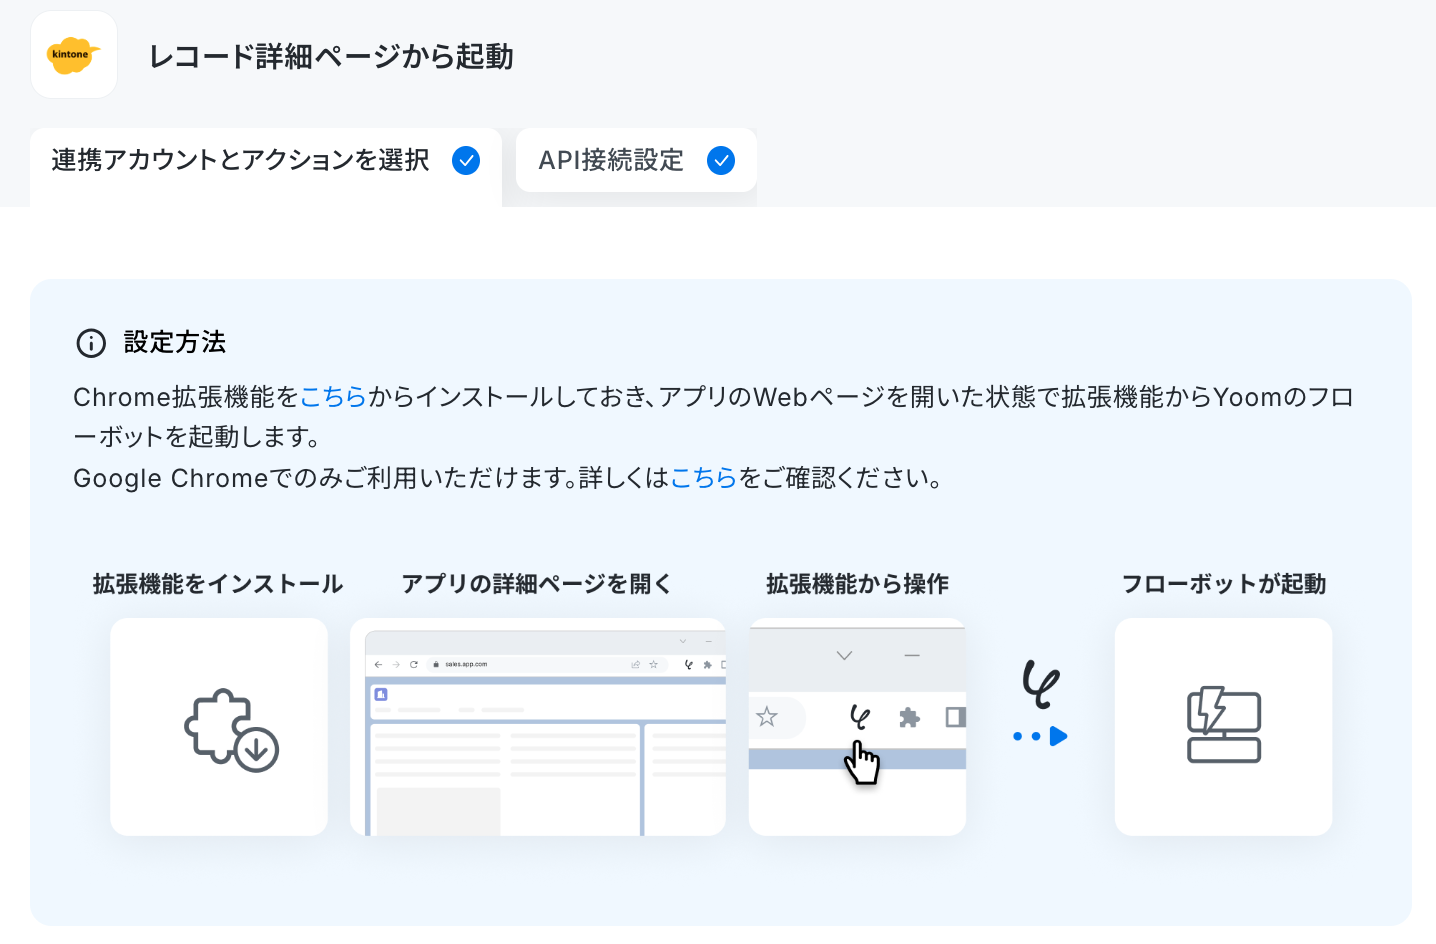The image size is (1436, 944).
Task: Click the レコード詳細ページから起動 heading
Action: (x=331, y=56)
